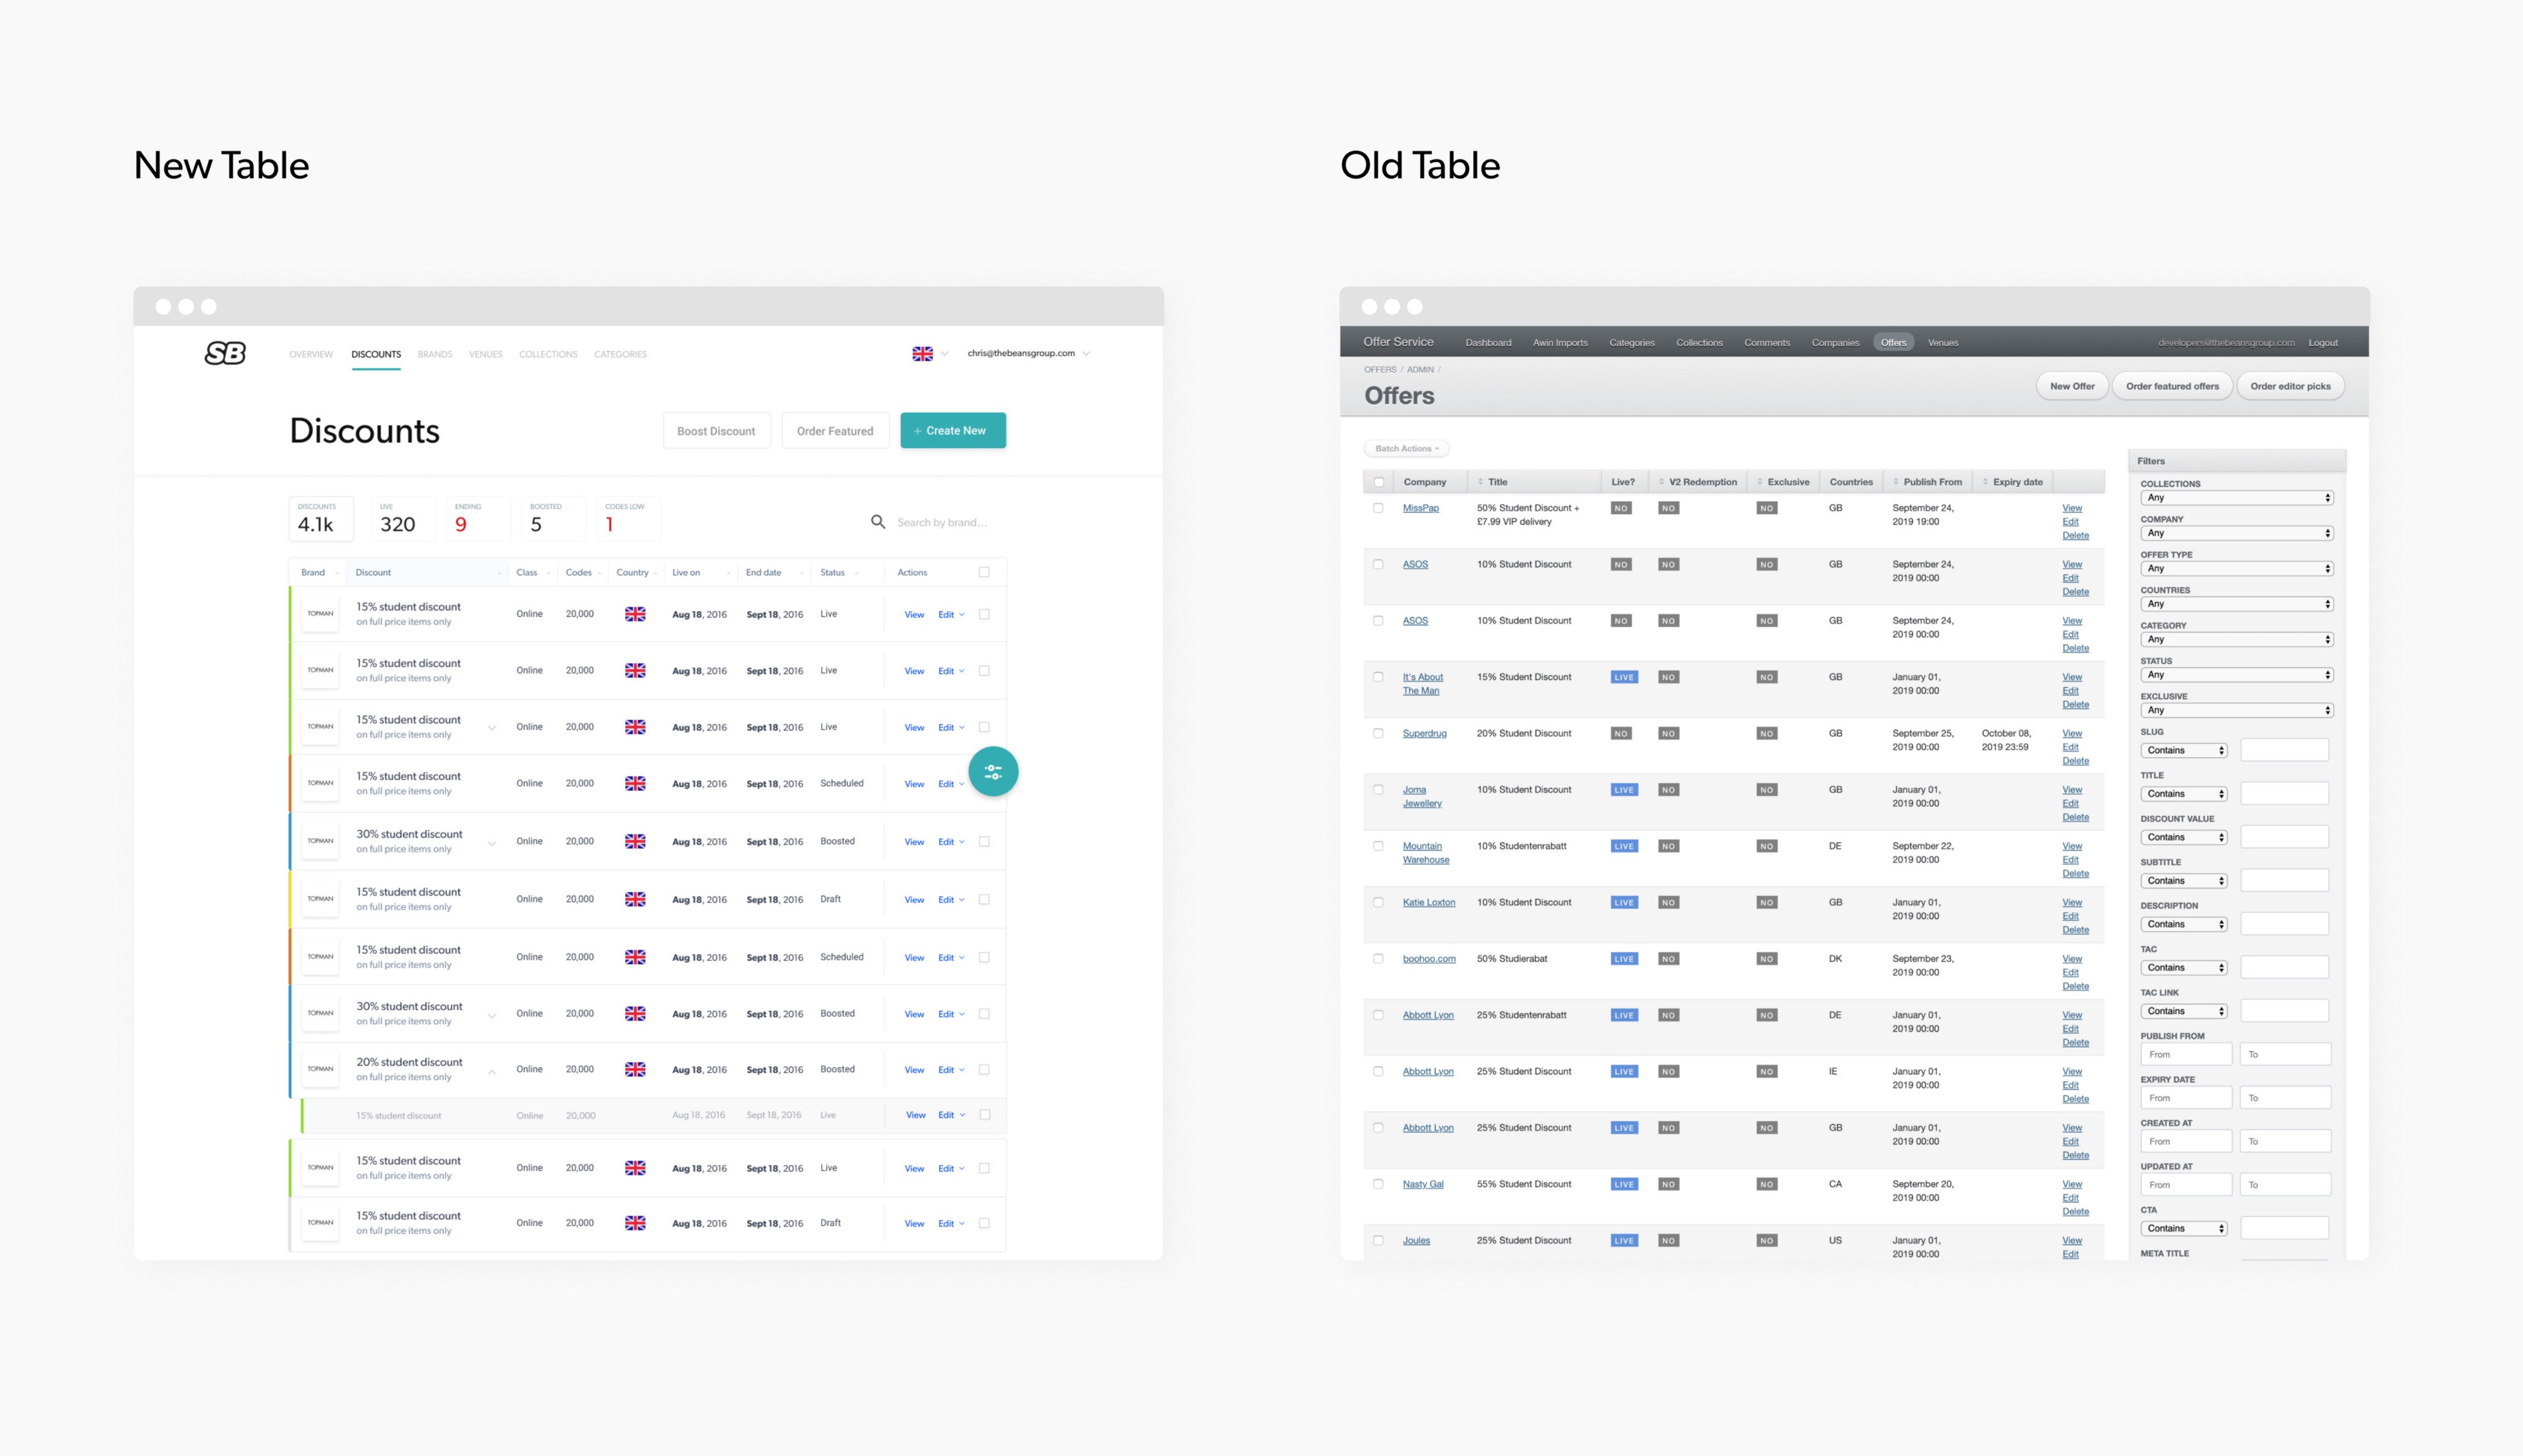The image size is (2523, 1456).
Task: Click the SB logo in the top navigation
Action: click(224, 353)
